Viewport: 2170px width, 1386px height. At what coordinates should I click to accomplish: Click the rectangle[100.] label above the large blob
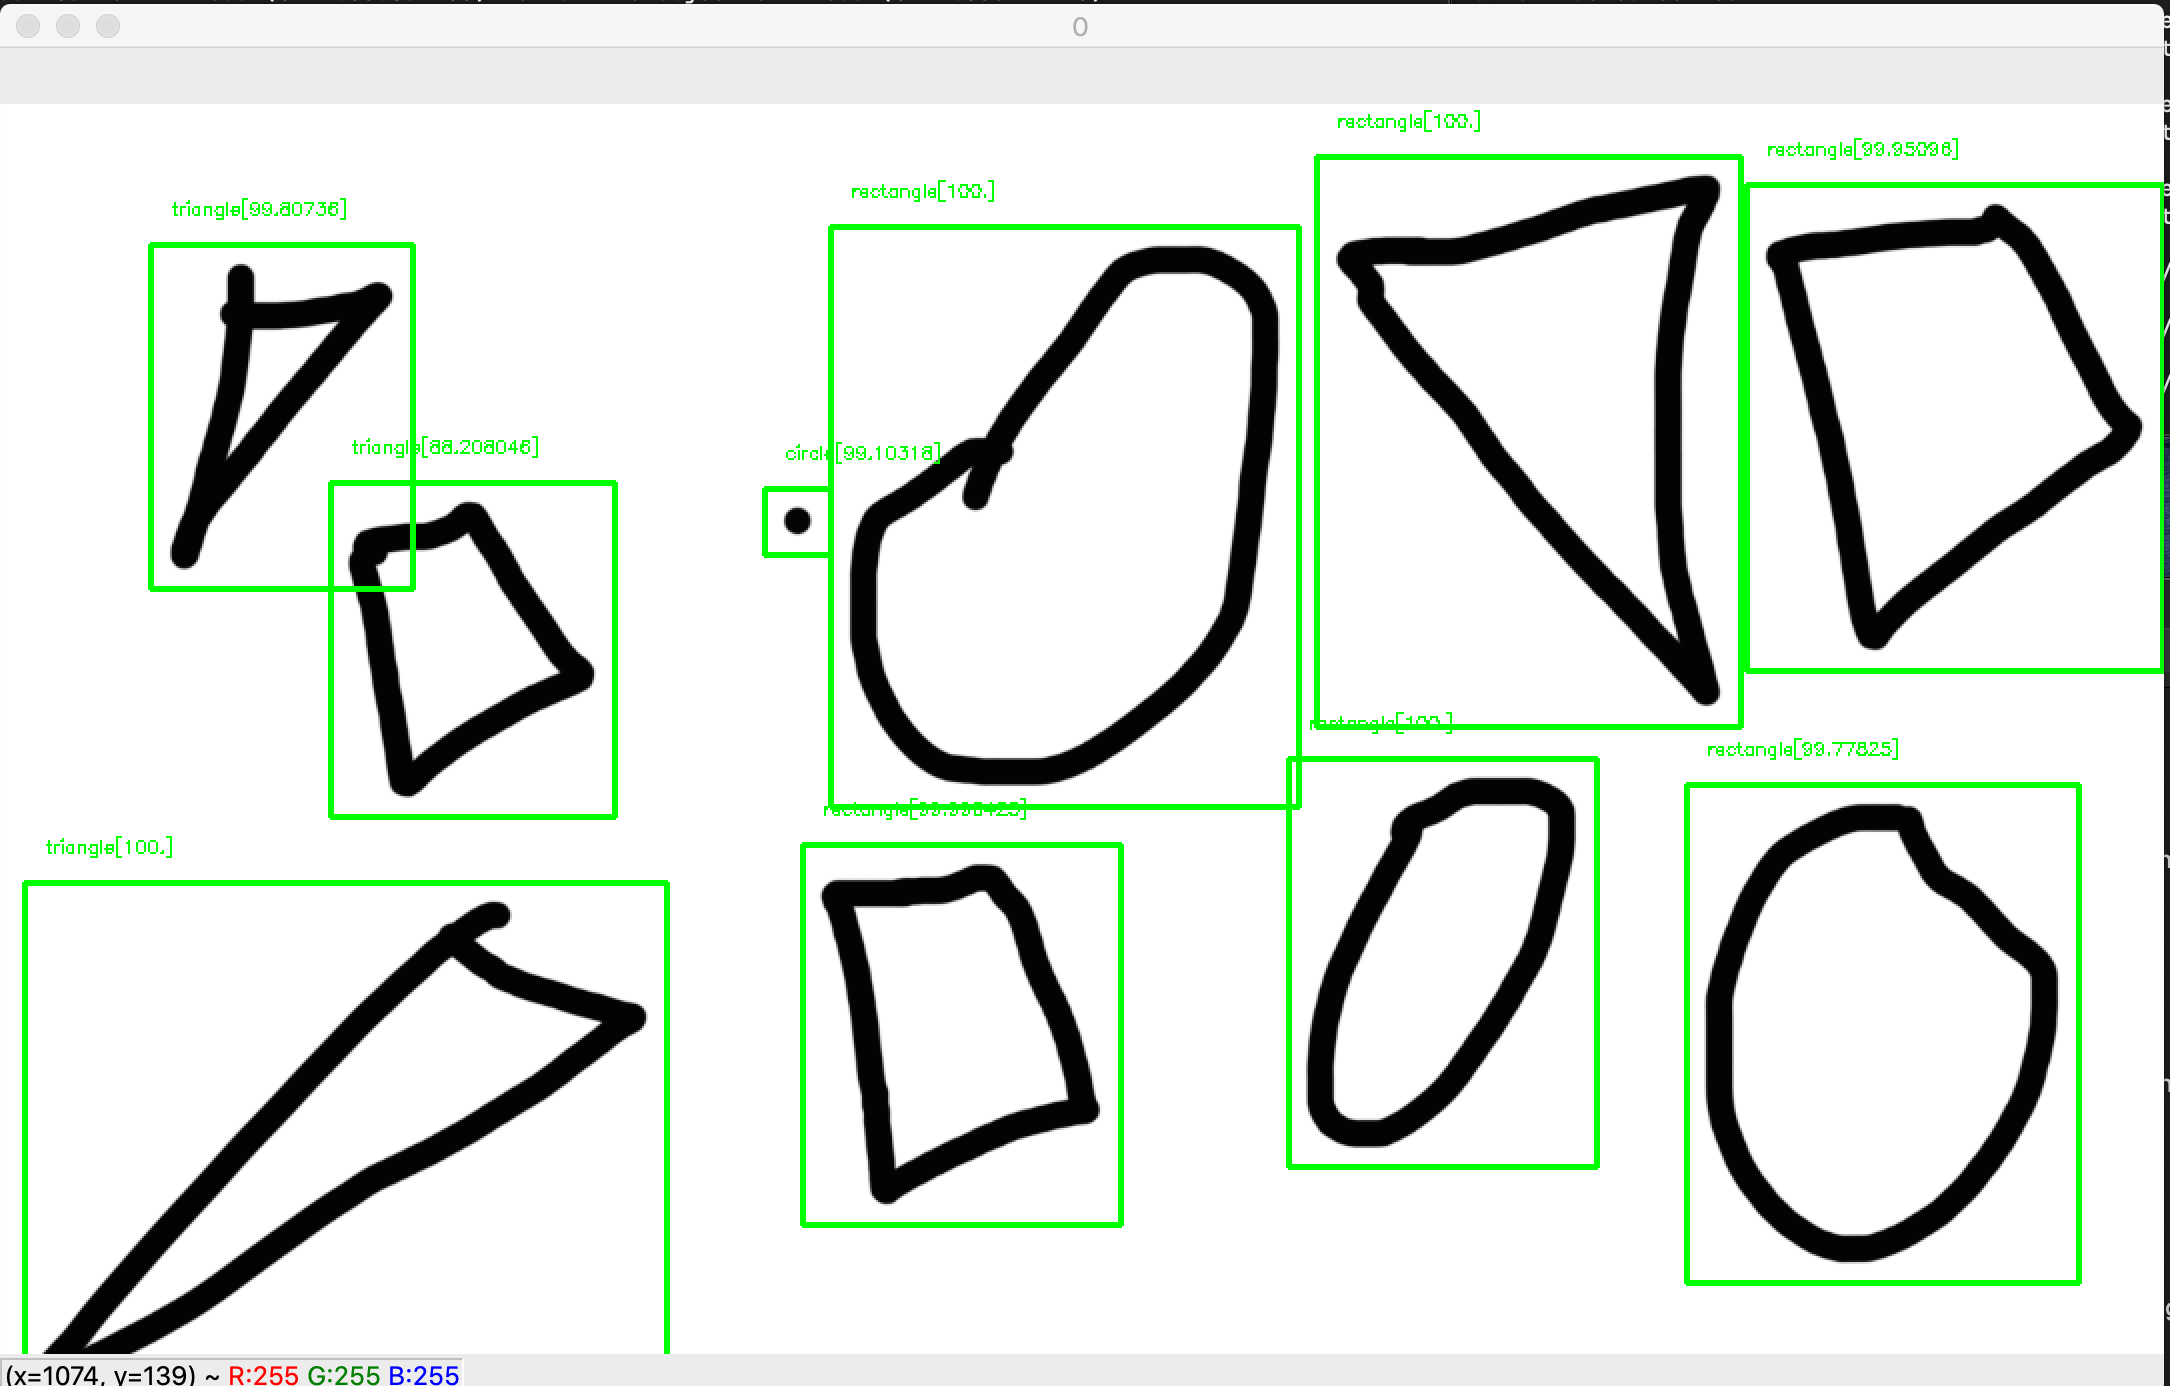922,189
